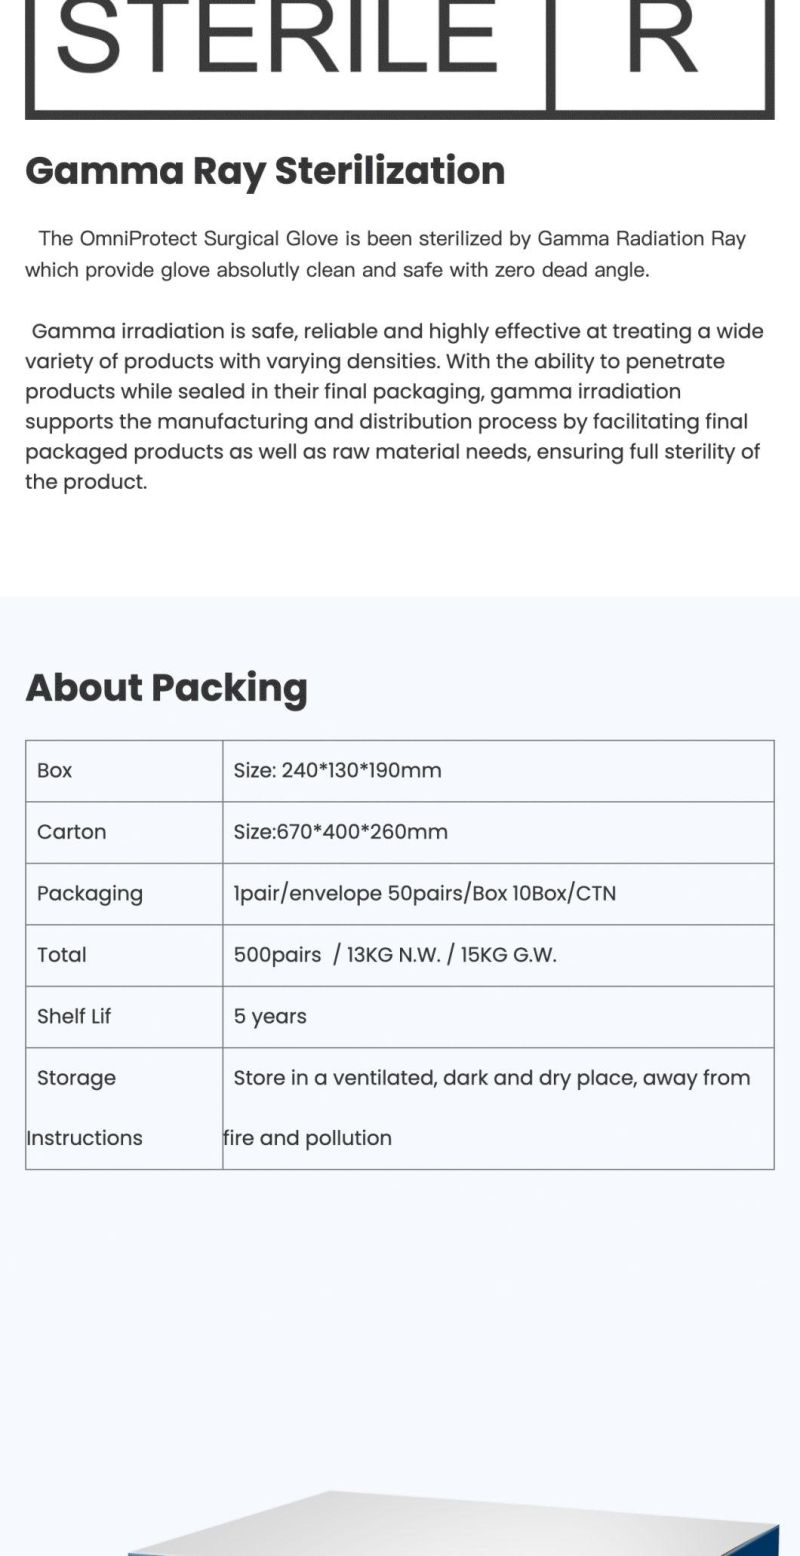Screen dimensions: 800x1556
Task: Click the fire and pollution text line
Action: coord(307,1138)
